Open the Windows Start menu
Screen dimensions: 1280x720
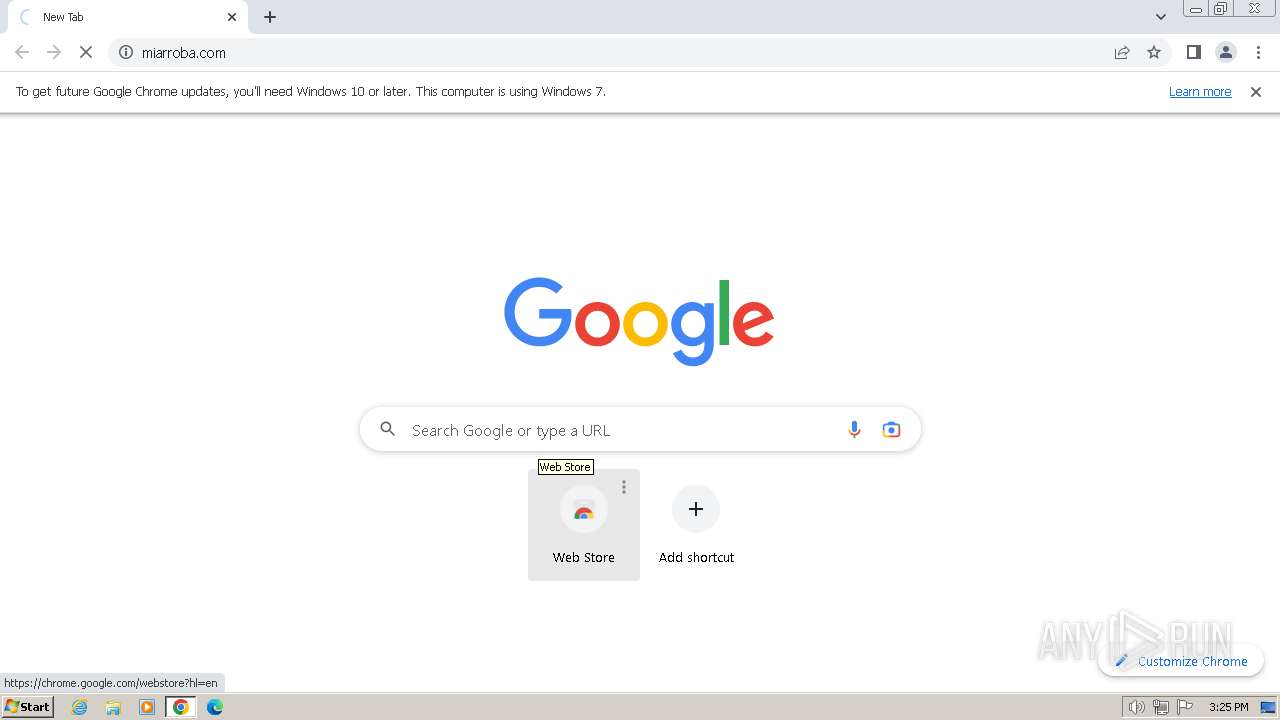click(28, 707)
